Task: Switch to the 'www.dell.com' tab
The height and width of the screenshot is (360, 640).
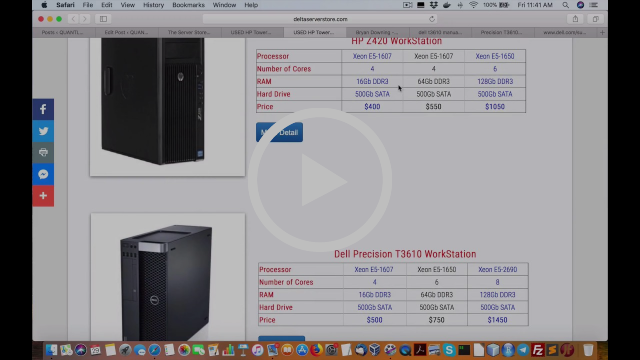Action: 565,32
